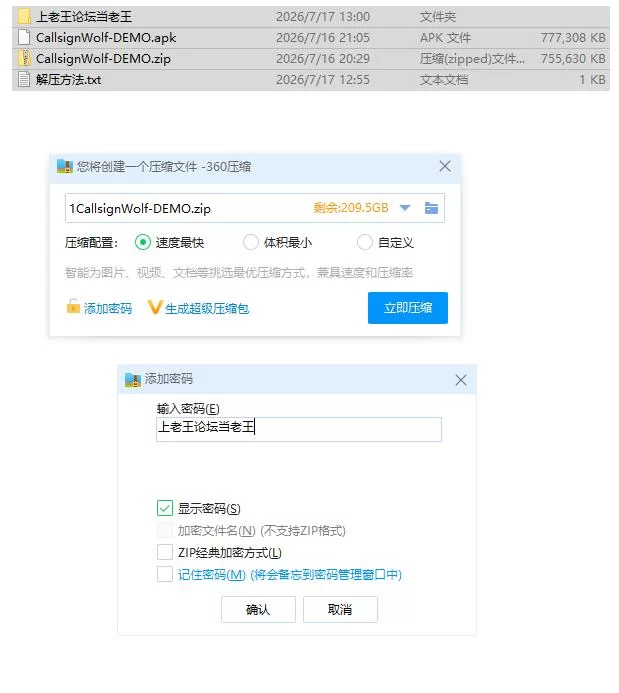Click the 解压方法.txt document icon
The height and width of the screenshot is (693, 619).
[24, 80]
